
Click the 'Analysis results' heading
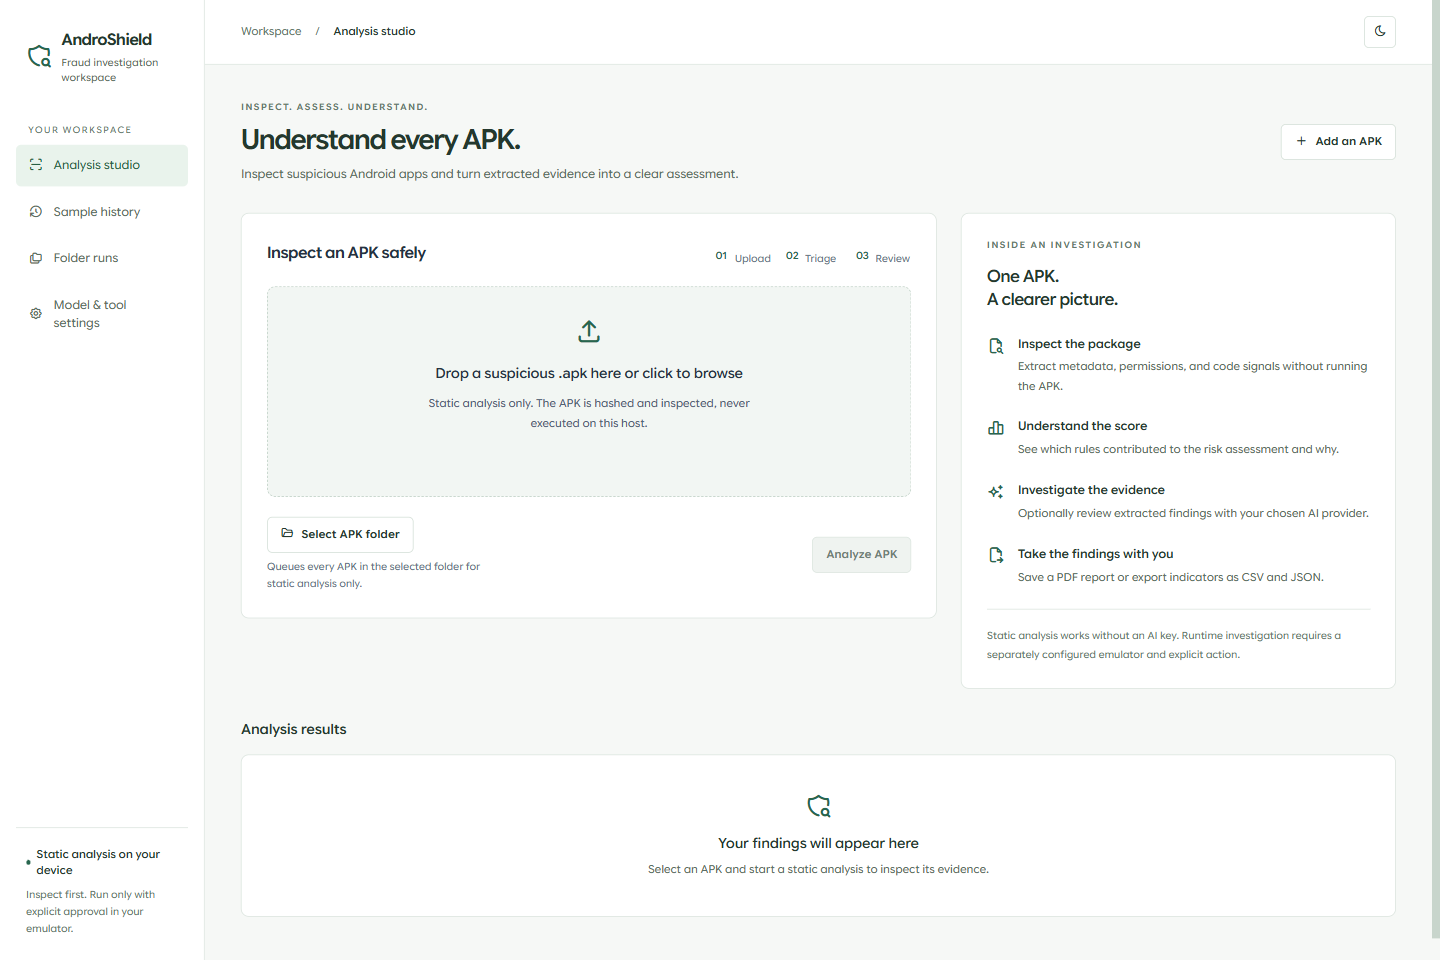coord(294,729)
